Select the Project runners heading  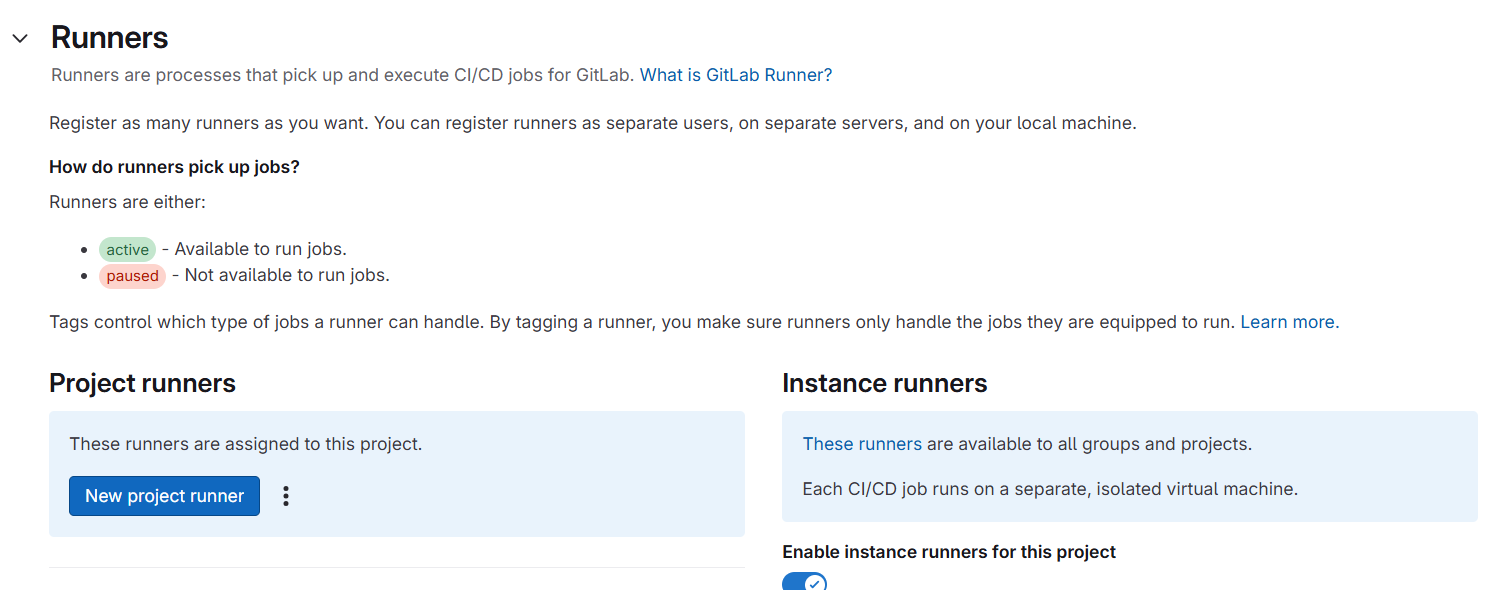142,384
